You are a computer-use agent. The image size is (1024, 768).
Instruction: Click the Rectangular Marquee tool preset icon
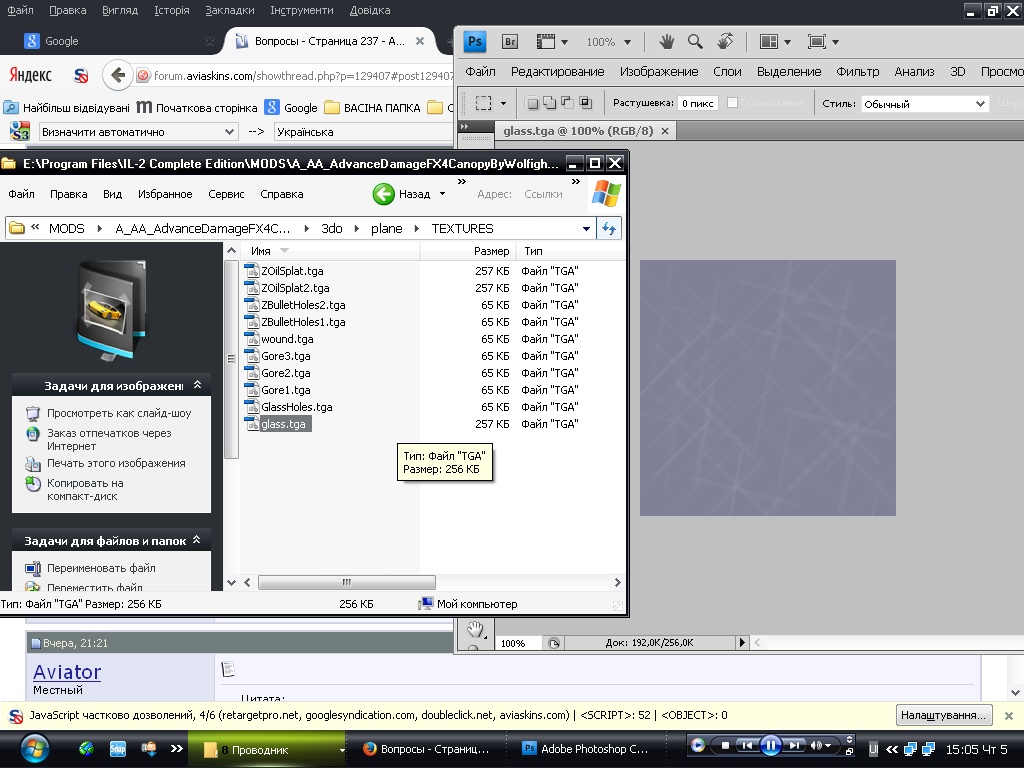[484, 103]
